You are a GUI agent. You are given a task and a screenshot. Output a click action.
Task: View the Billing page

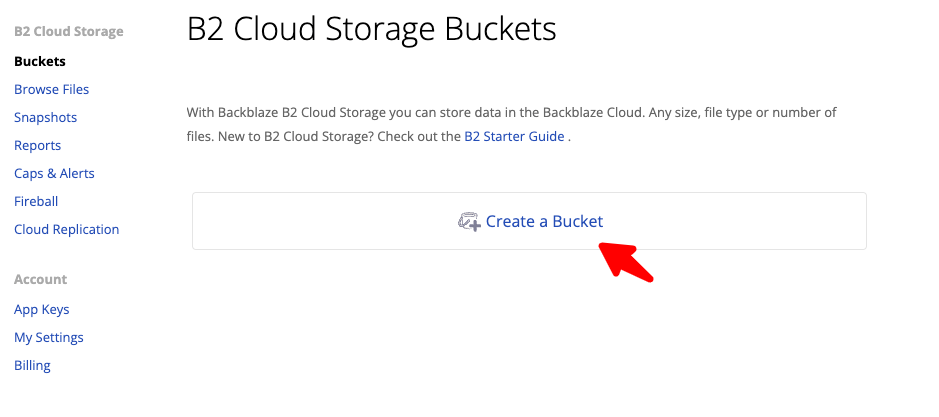coord(32,365)
